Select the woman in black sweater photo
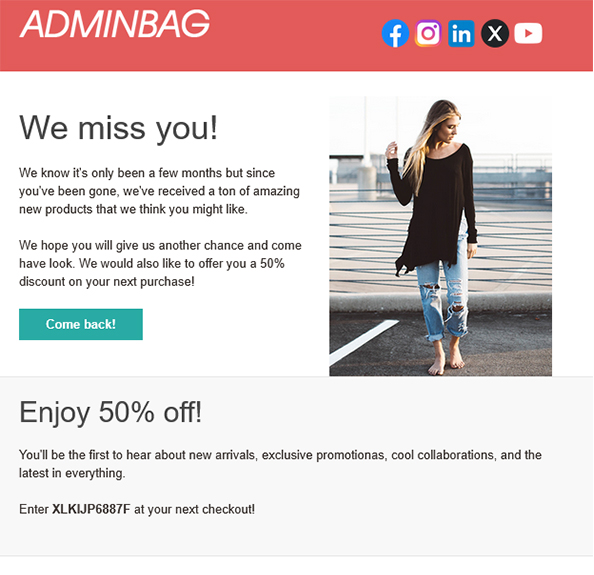This screenshot has width=594, height=575. (440, 236)
